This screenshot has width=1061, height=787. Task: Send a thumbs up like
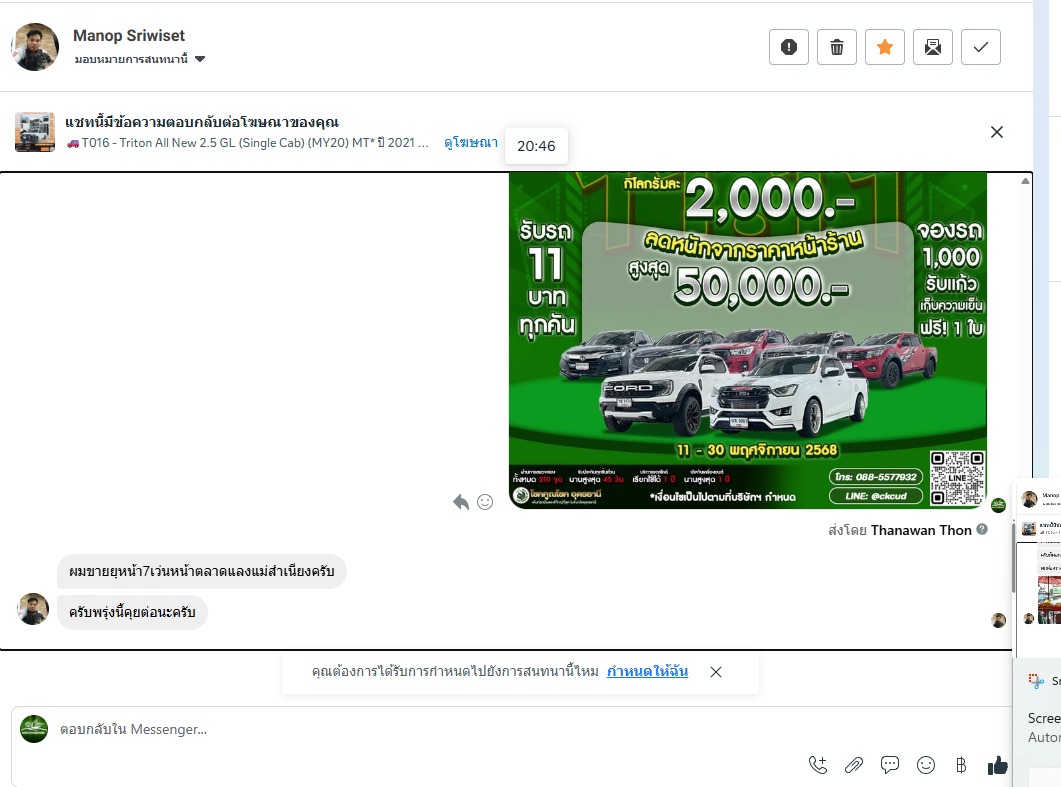click(997, 765)
